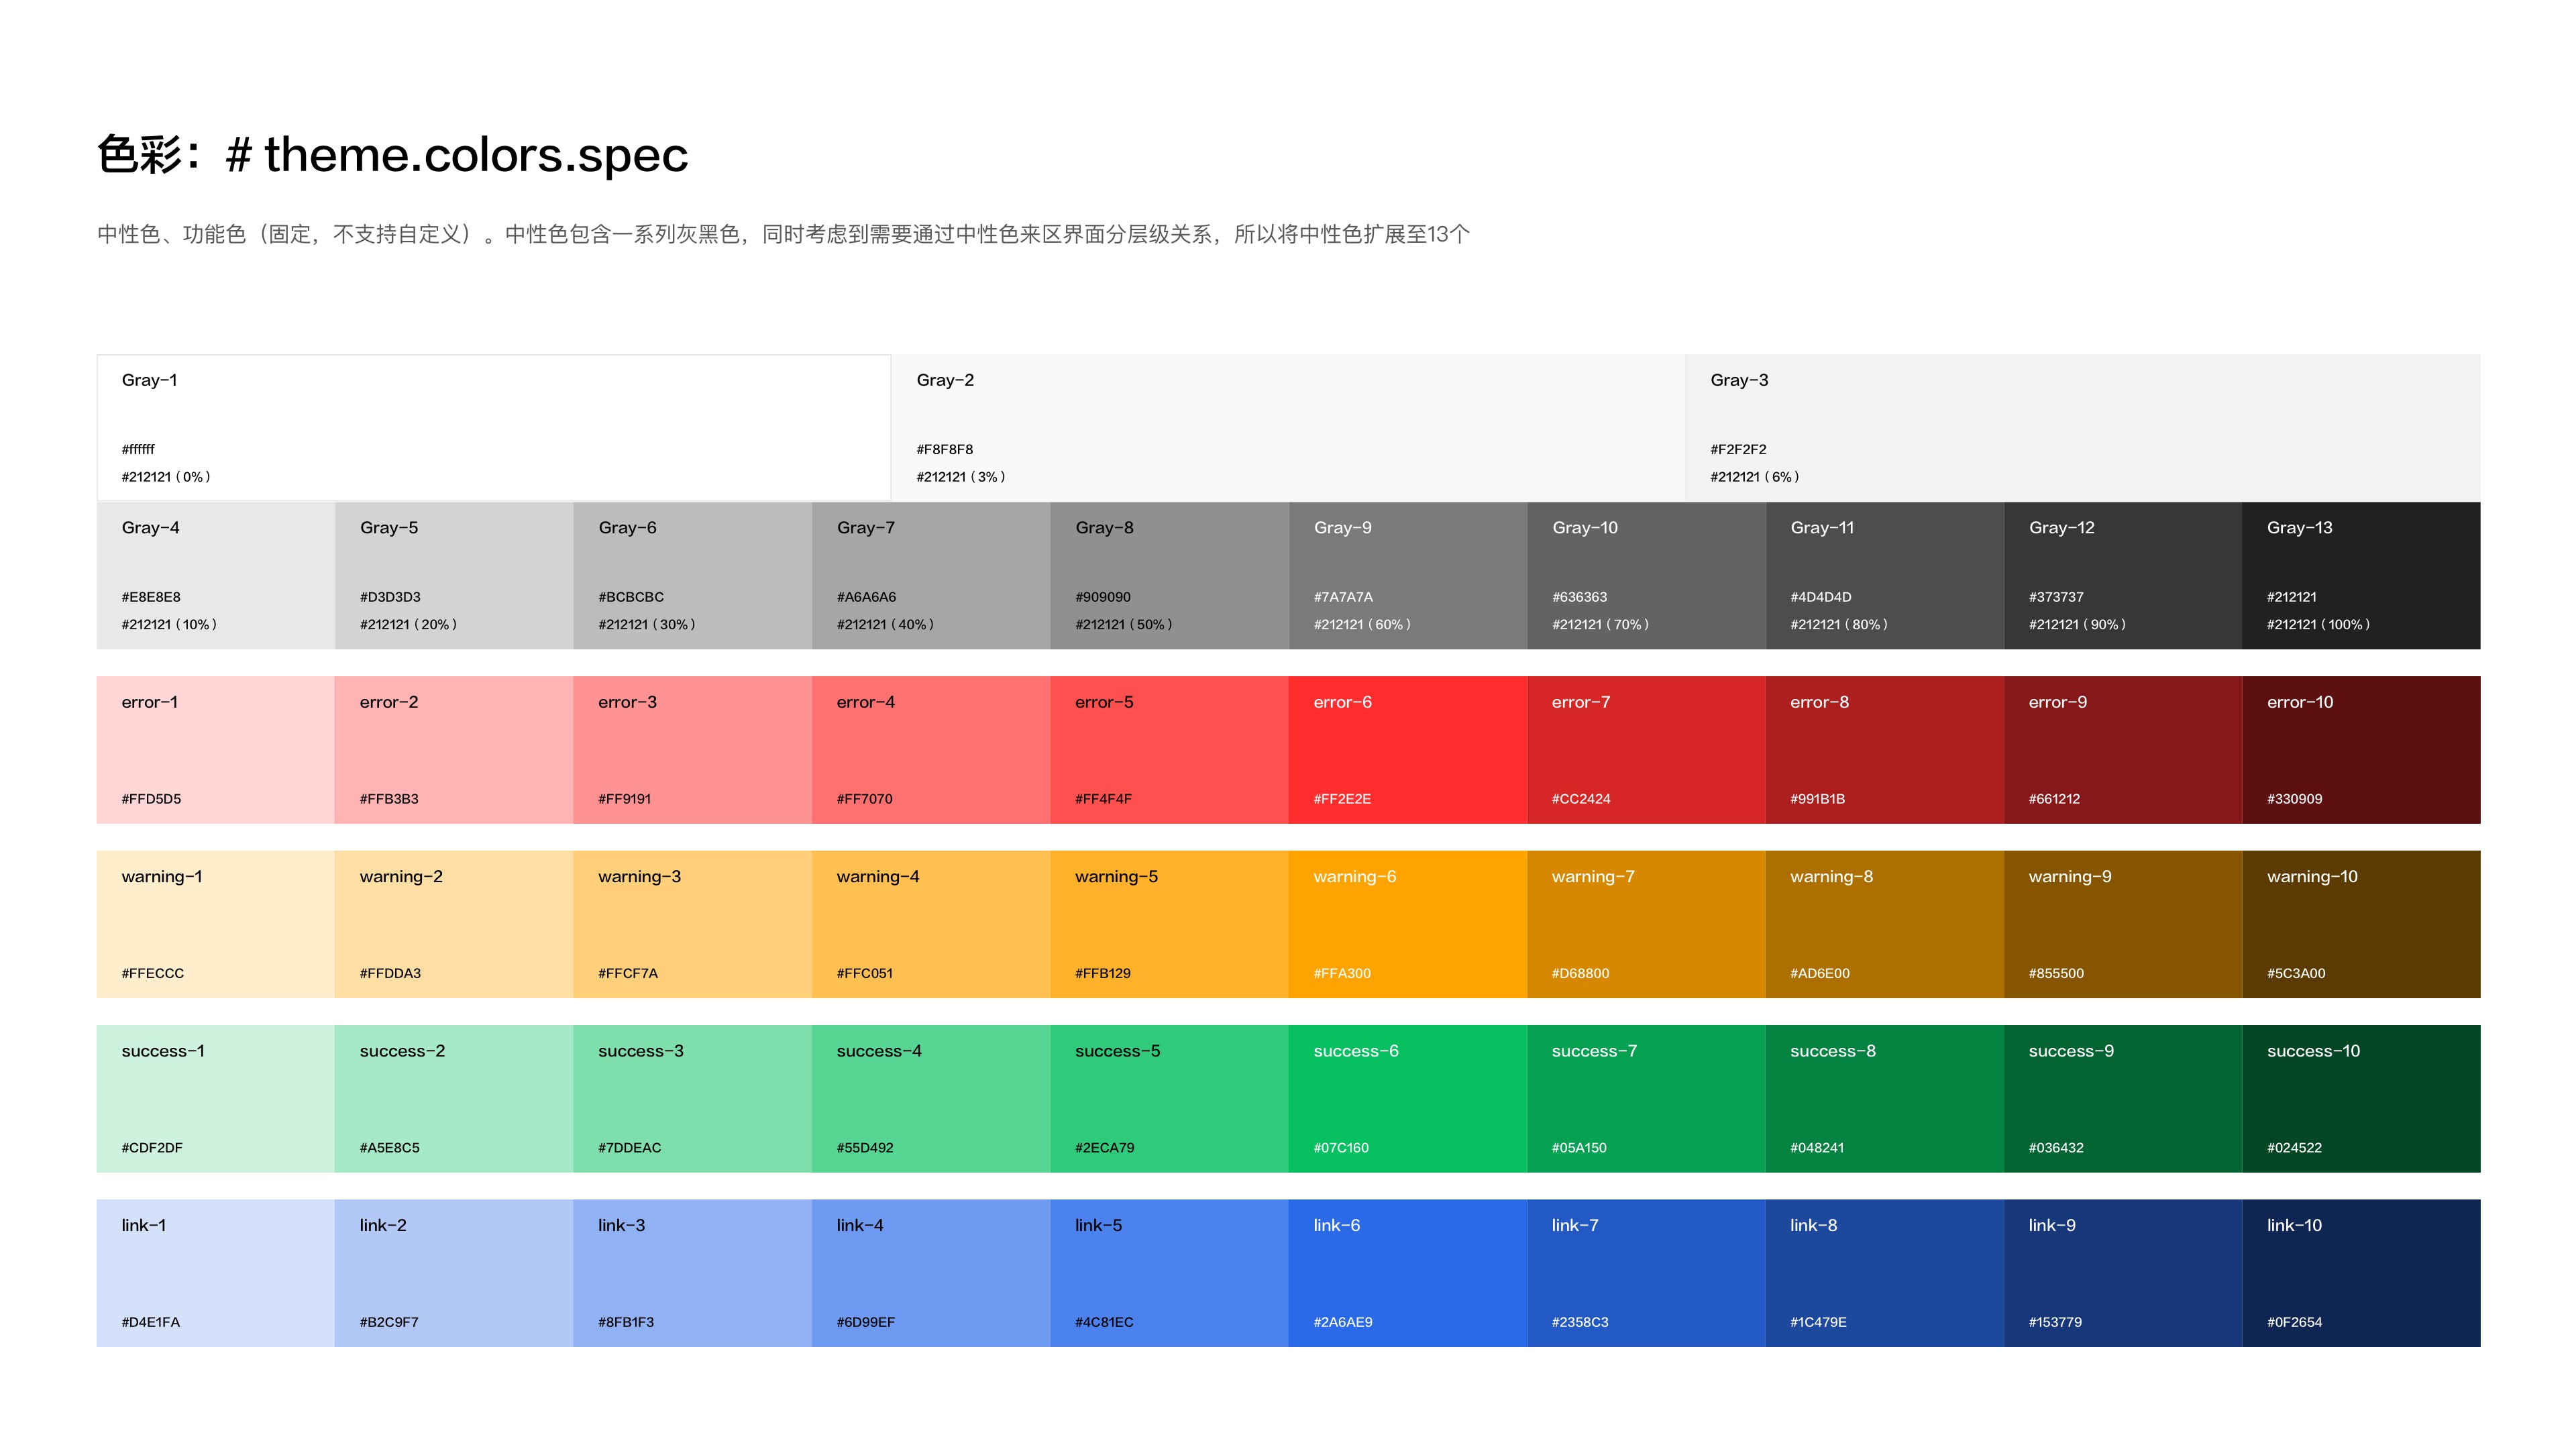This screenshot has height=1449, width=2576.
Task: Click the warning-3 #FFCF7A swatch
Action: pos(692,924)
